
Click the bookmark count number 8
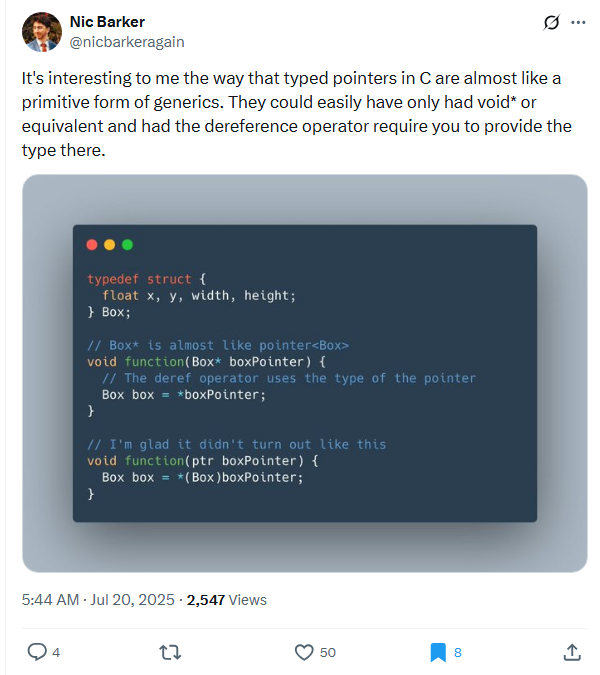click(x=458, y=652)
